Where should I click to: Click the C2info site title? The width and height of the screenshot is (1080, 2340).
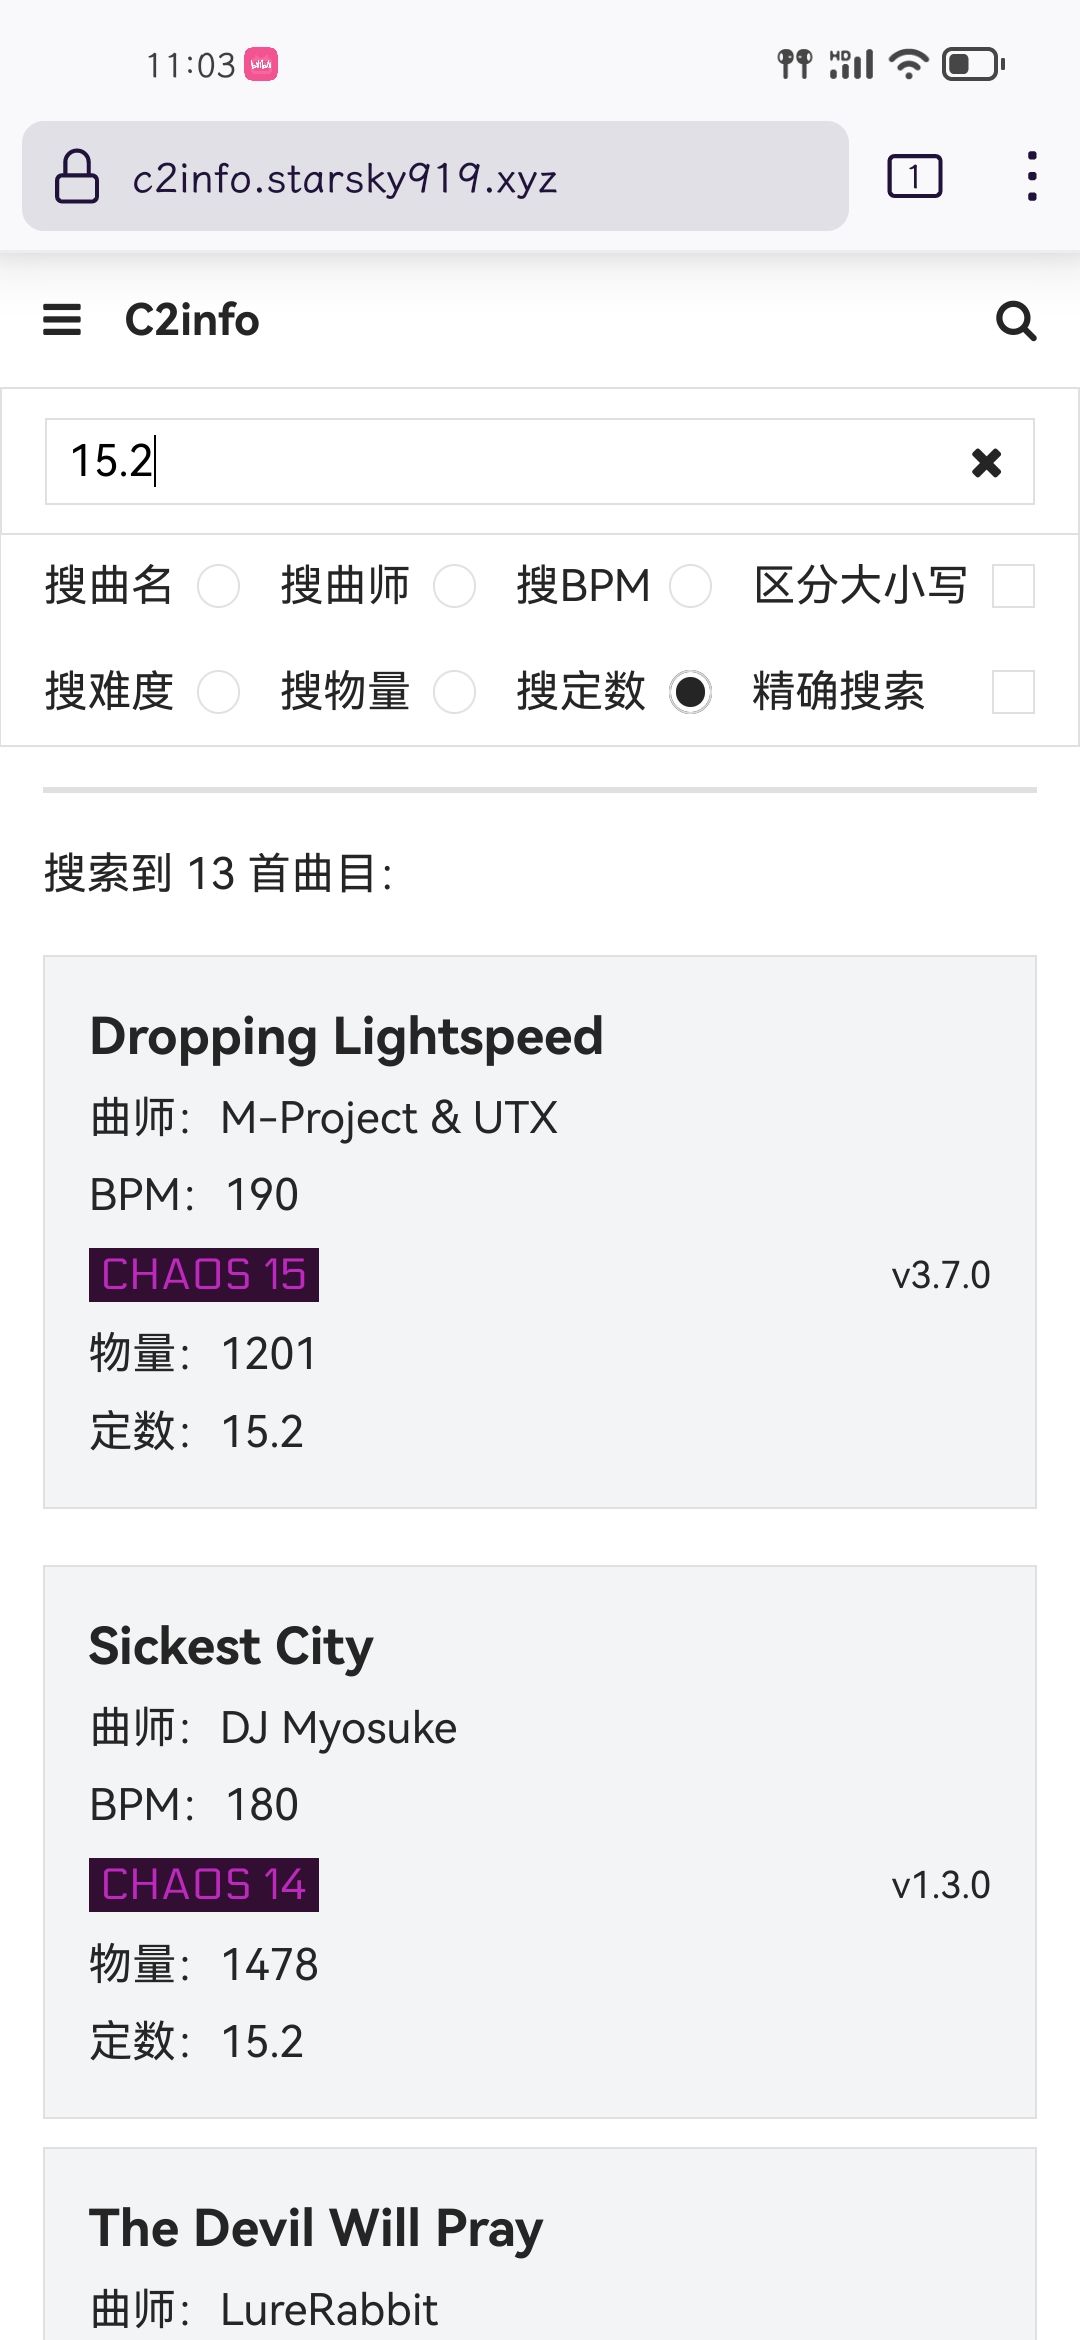coord(192,320)
